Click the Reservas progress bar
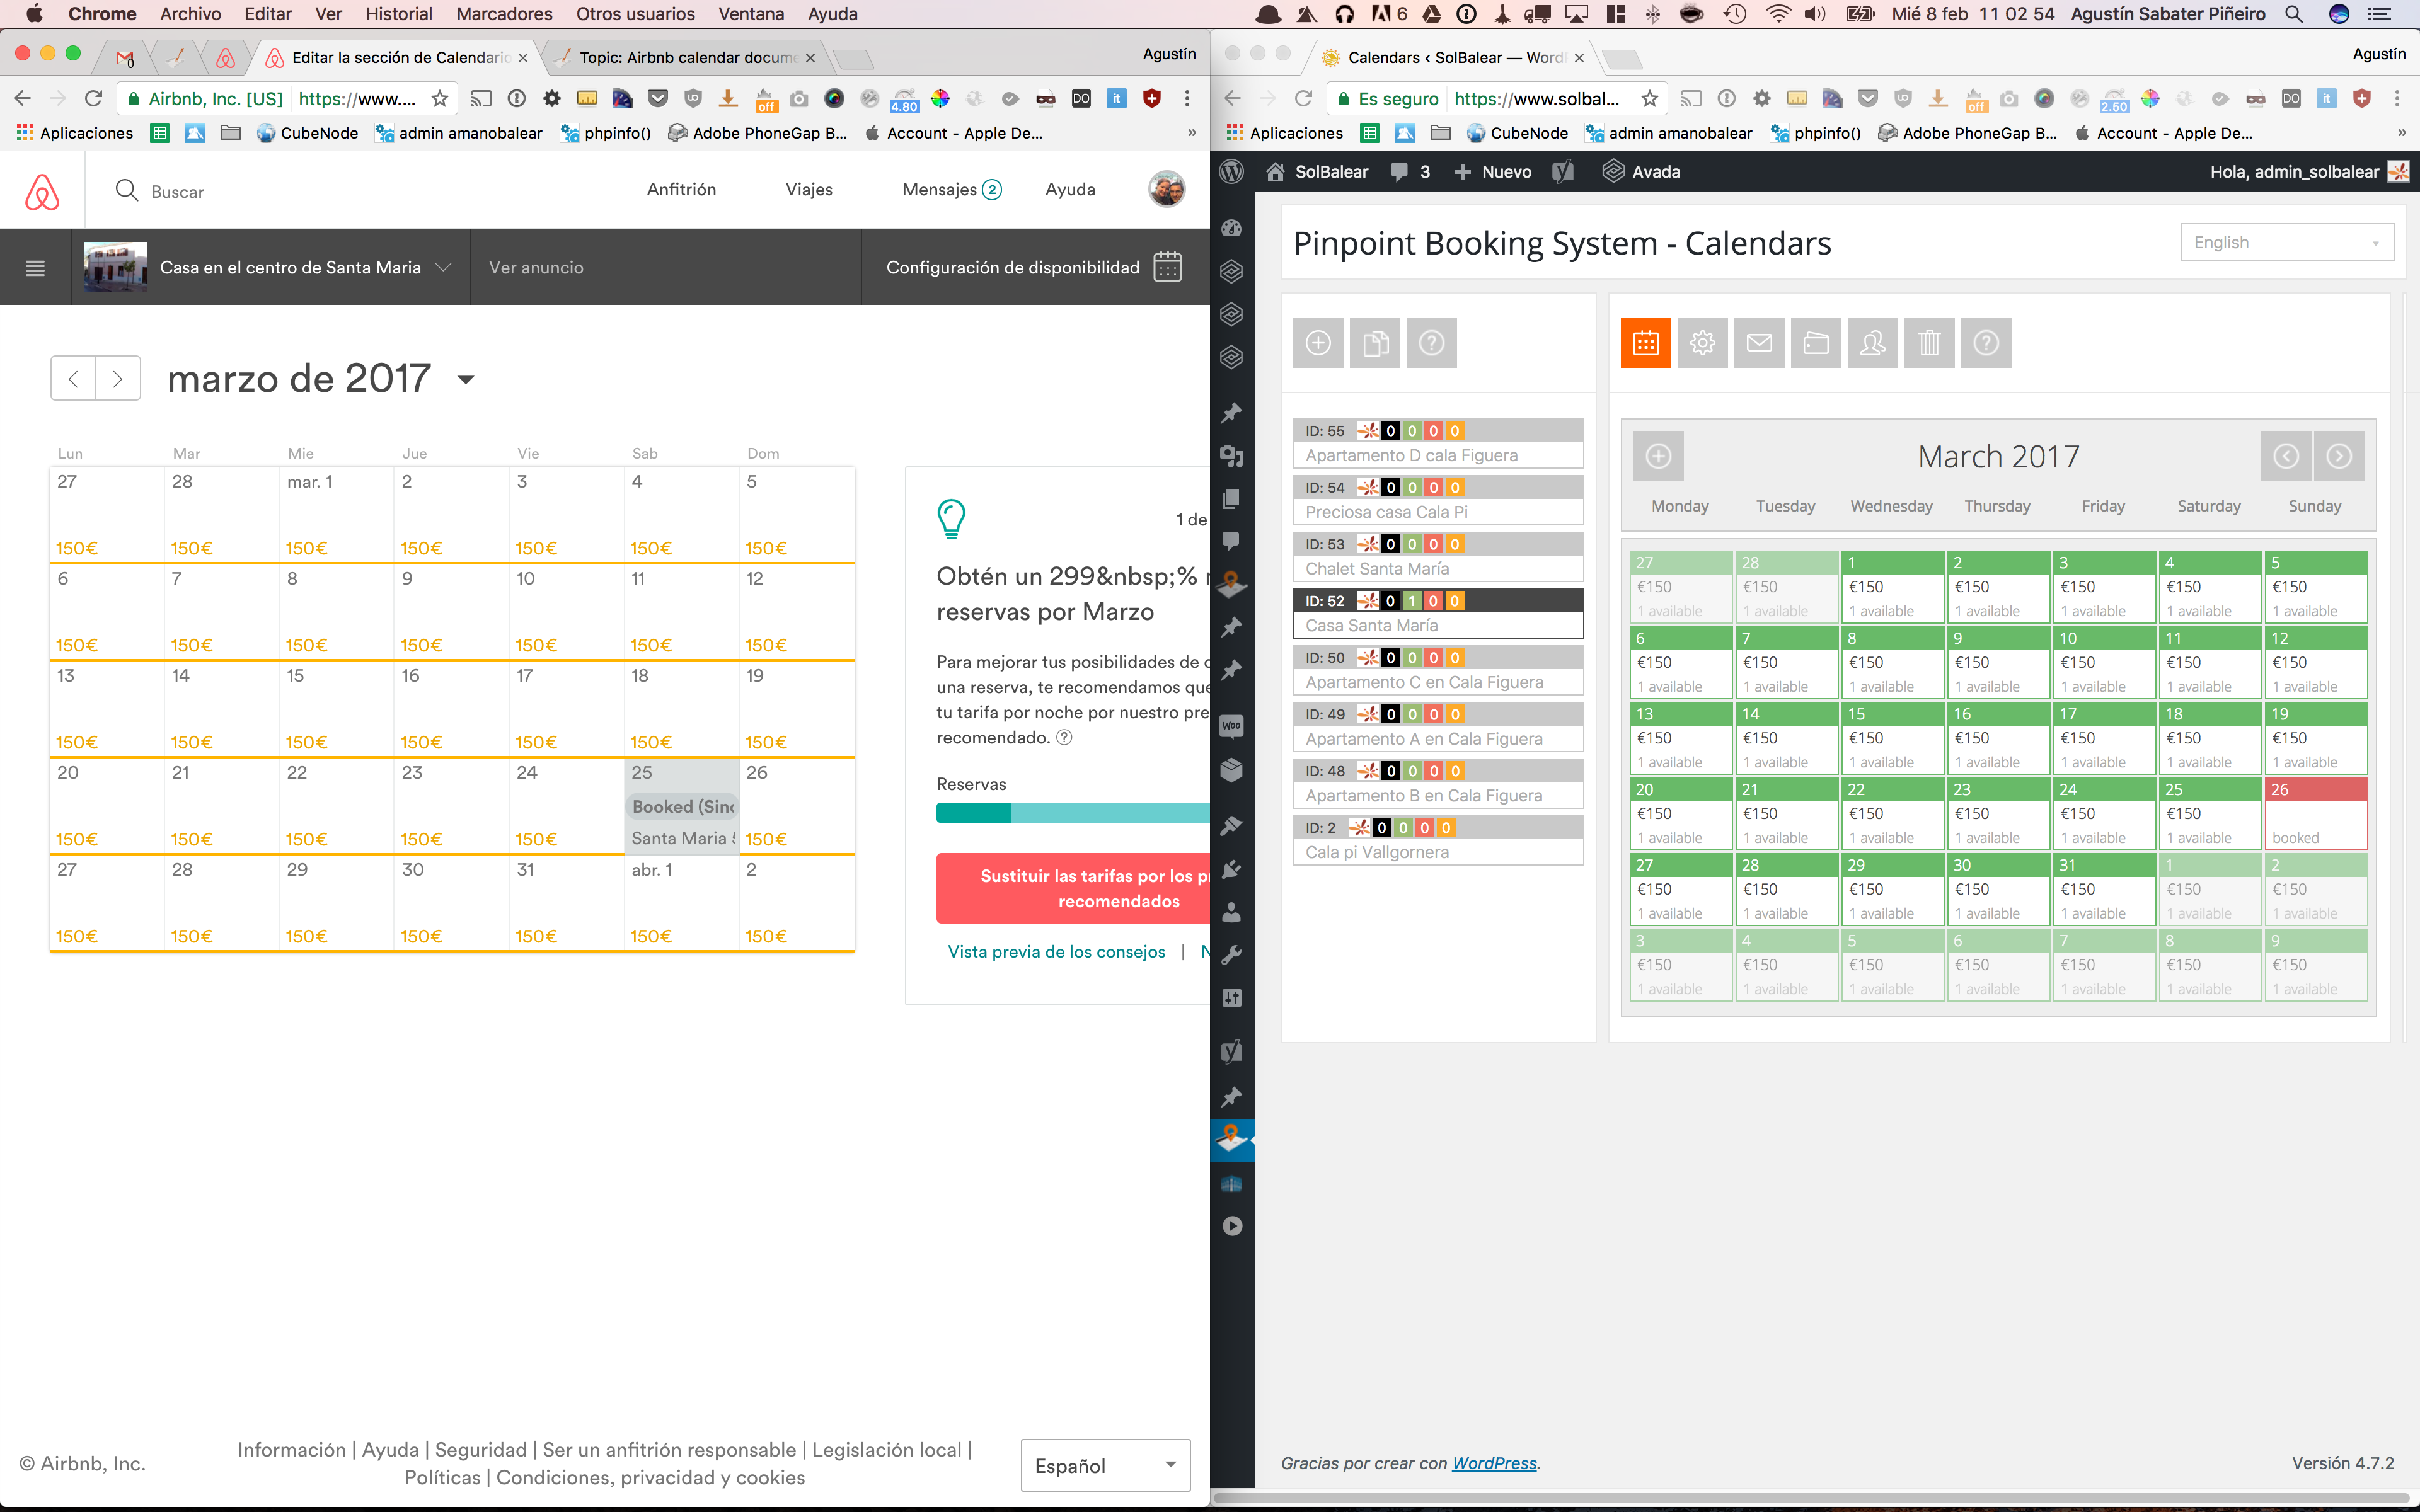 (1073, 812)
